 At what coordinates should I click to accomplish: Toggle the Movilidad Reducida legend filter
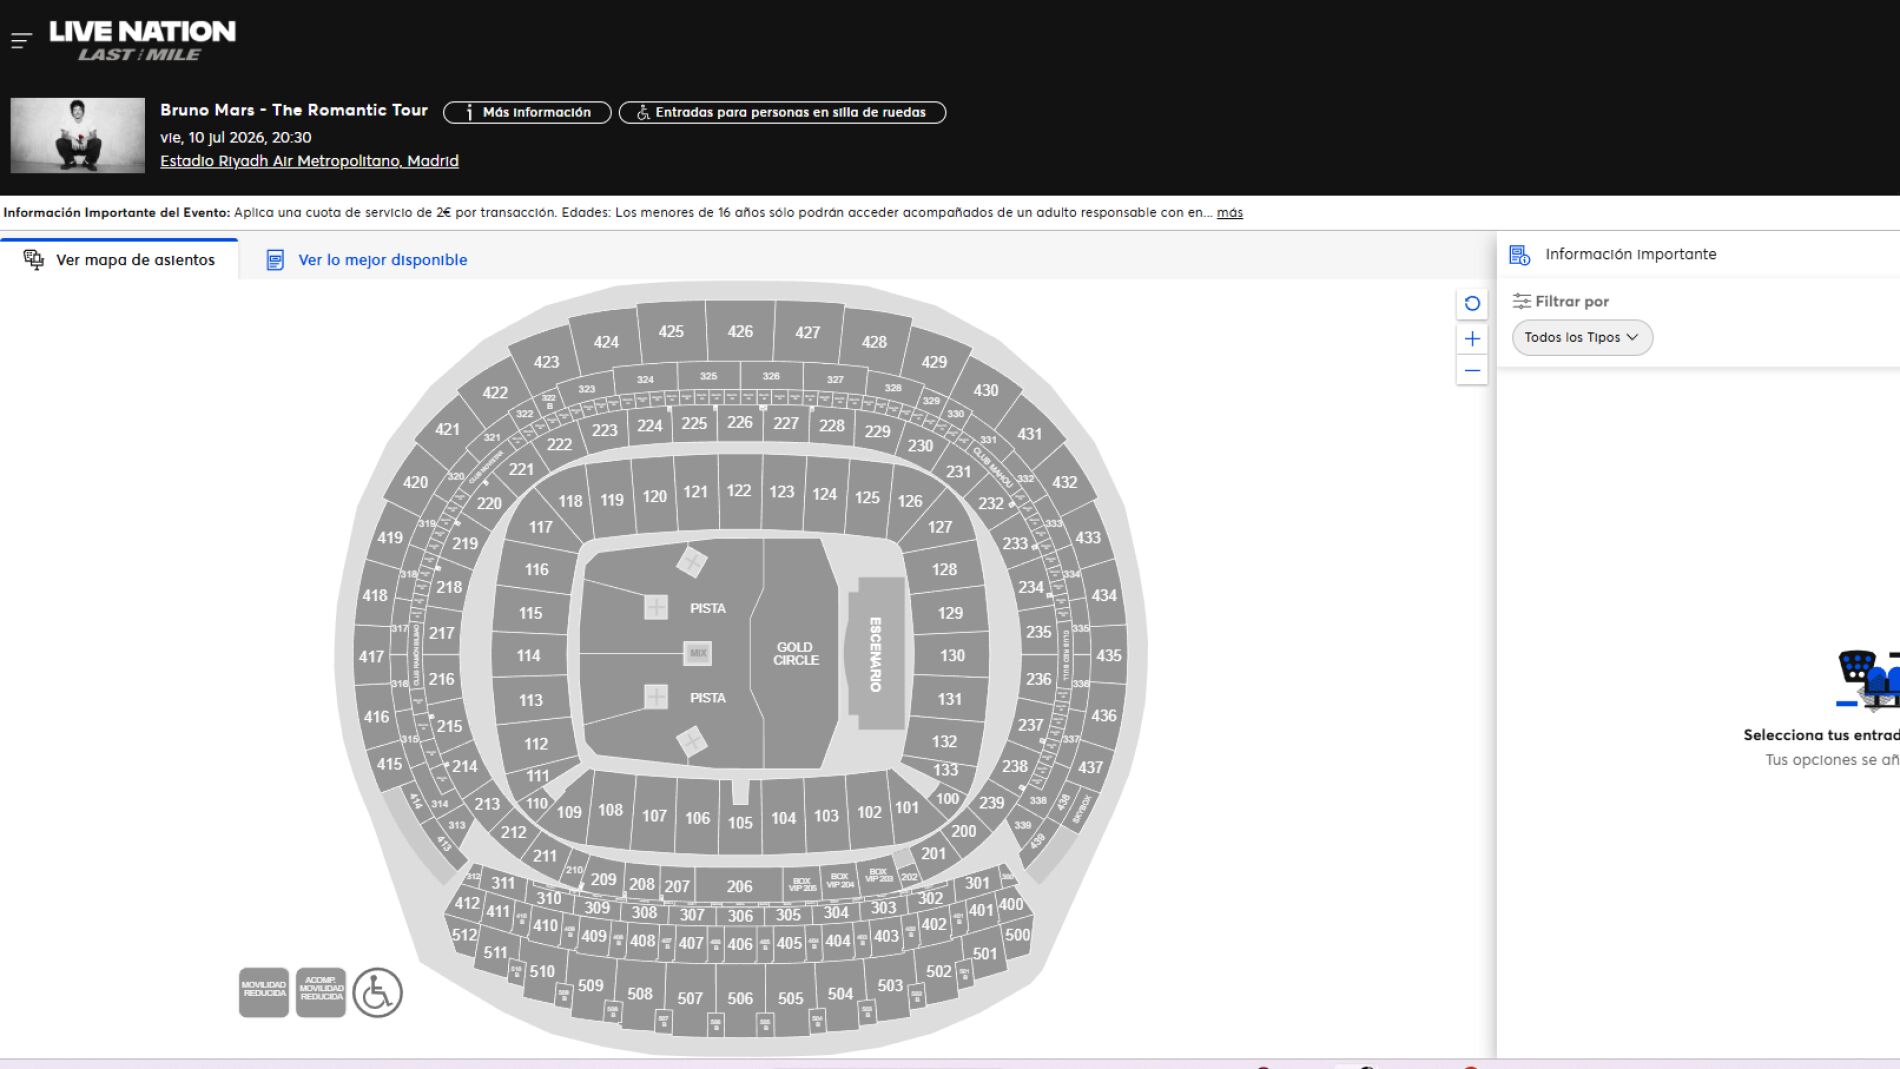pos(264,993)
